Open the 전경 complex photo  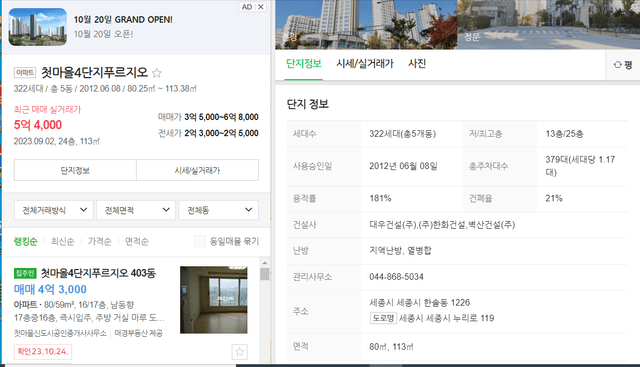point(366,24)
